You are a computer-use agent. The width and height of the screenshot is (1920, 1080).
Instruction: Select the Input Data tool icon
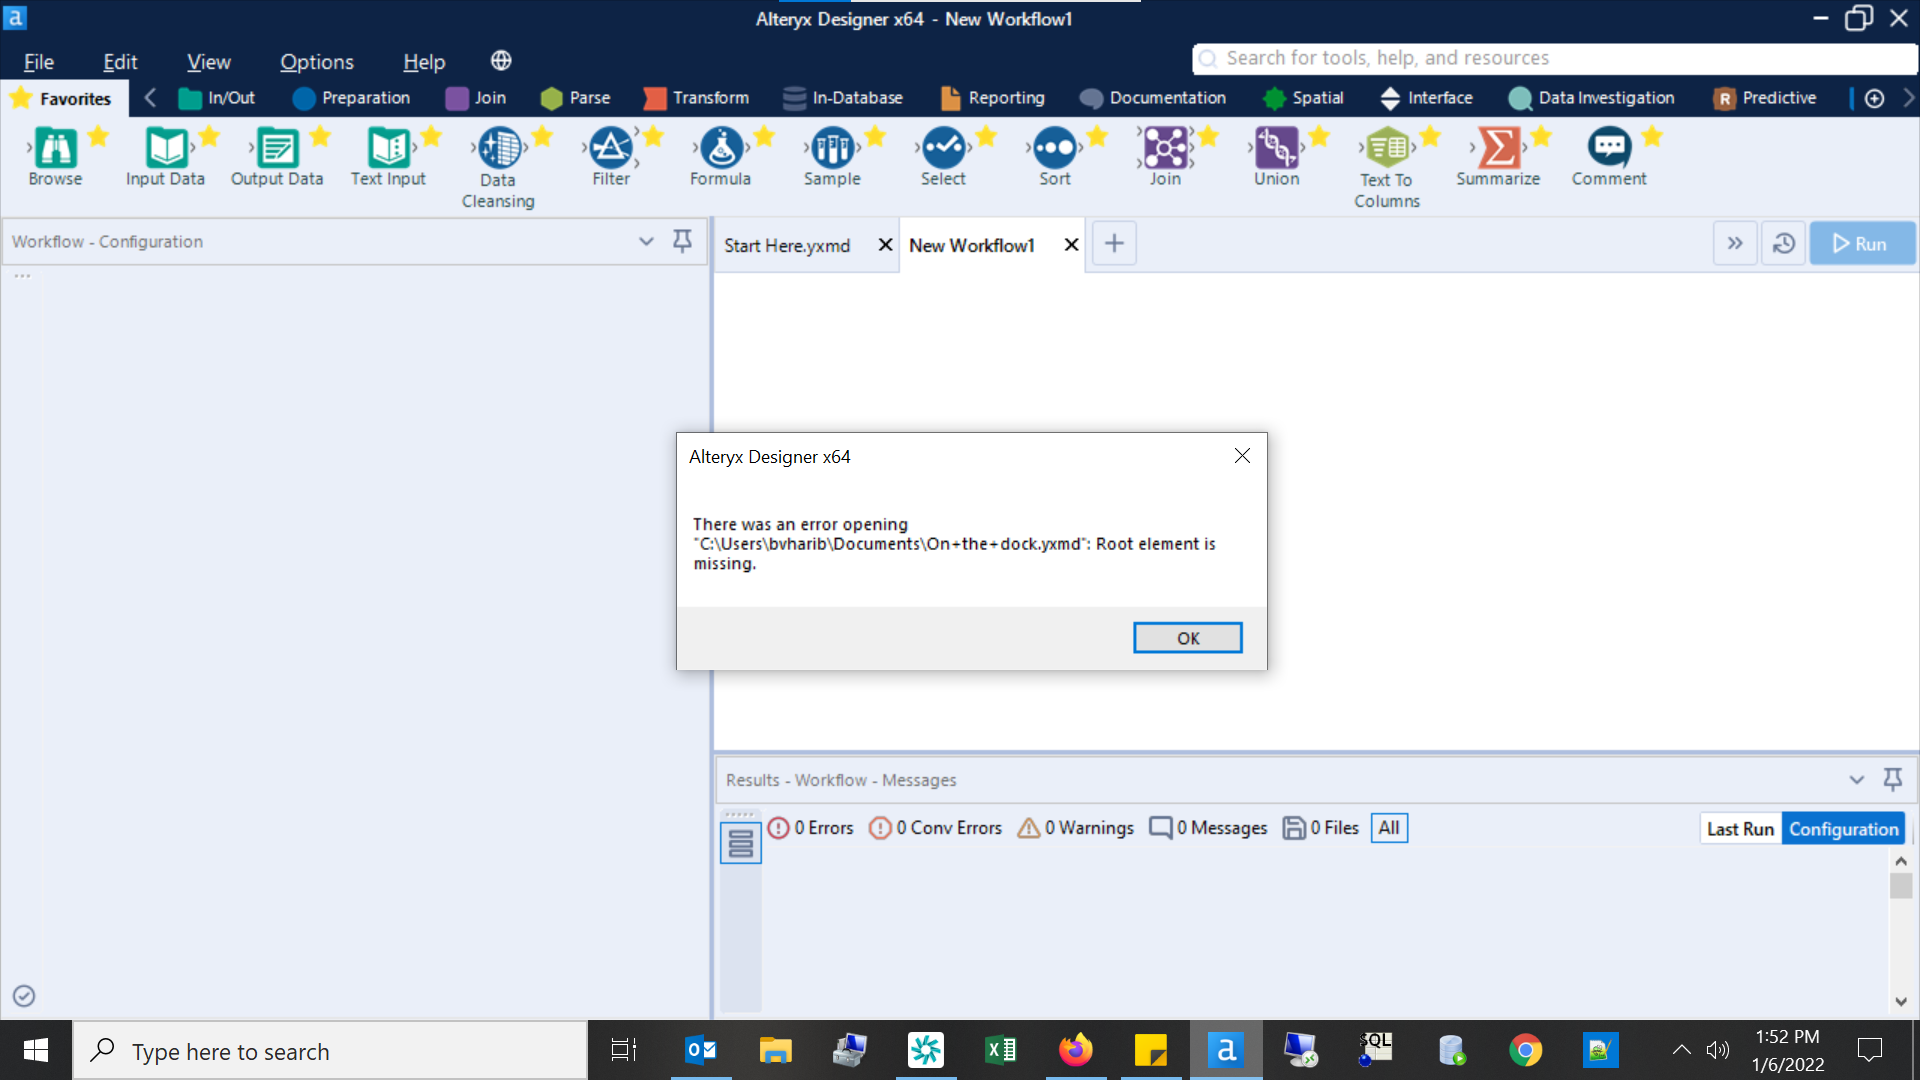(166, 149)
